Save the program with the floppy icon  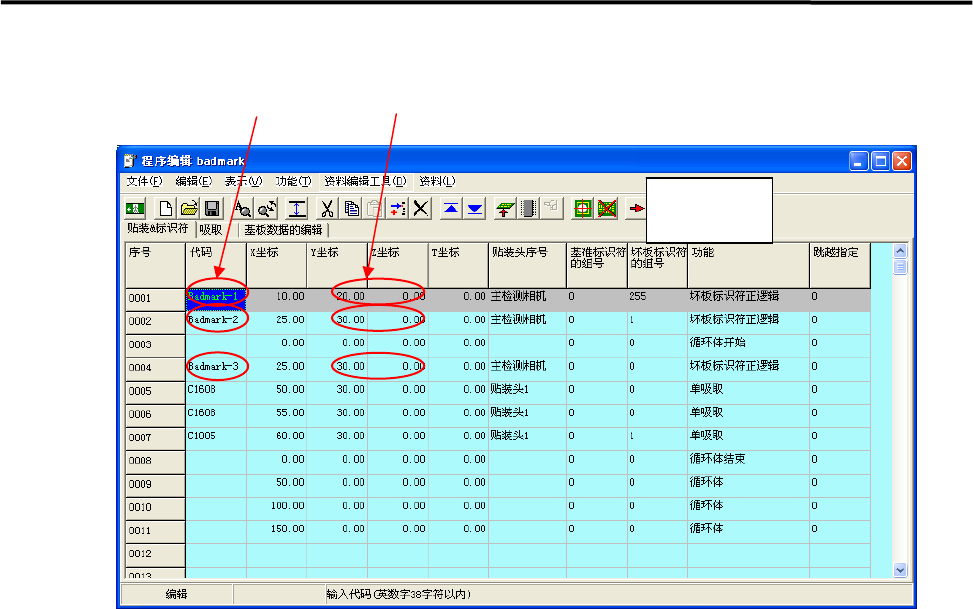(x=211, y=208)
